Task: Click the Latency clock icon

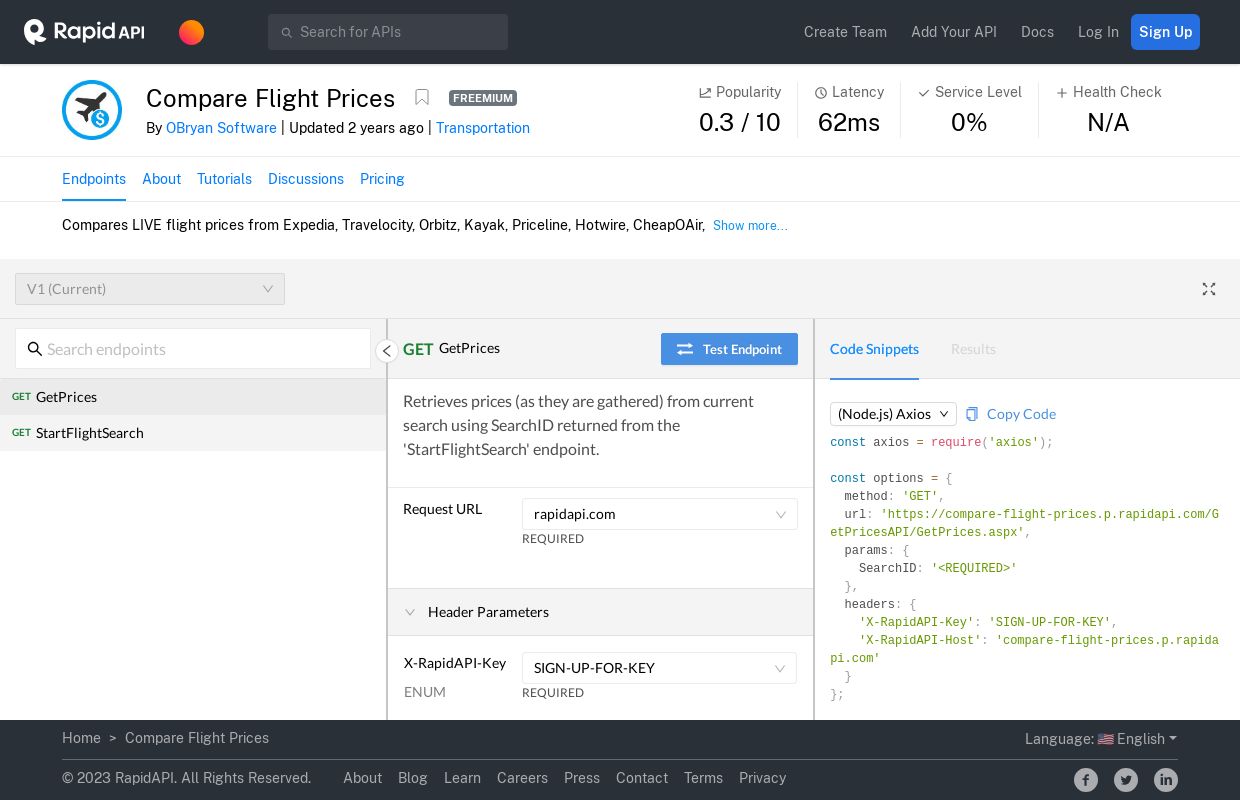Action: [821, 93]
